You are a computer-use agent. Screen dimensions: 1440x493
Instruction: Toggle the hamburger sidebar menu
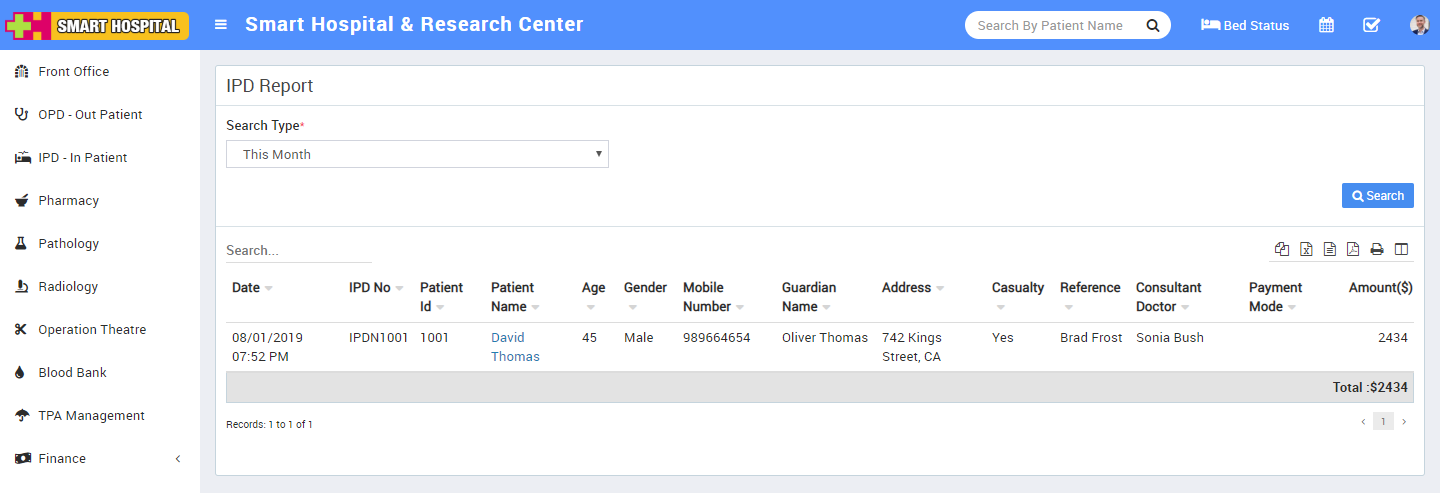click(221, 25)
